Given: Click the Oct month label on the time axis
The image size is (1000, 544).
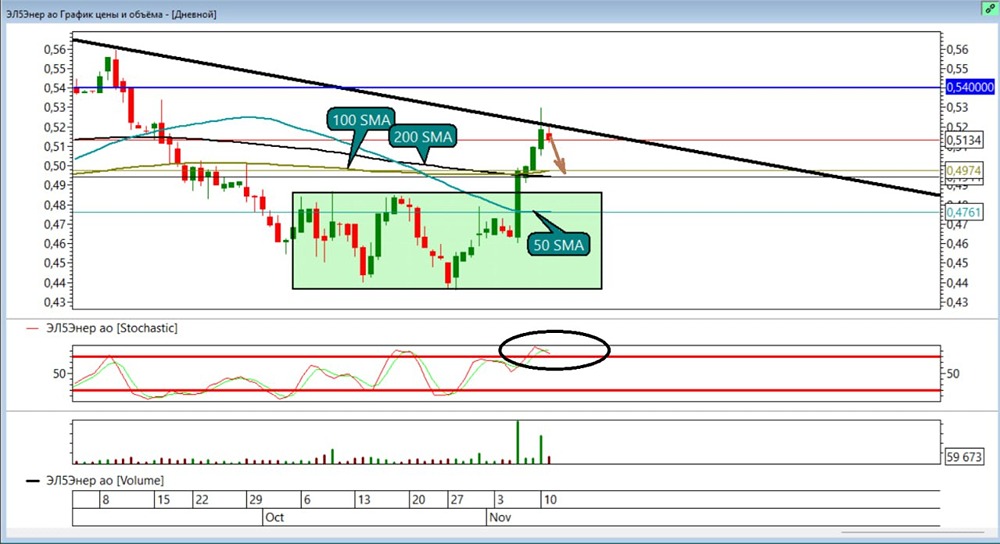Looking at the screenshot, I should pyautogui.click(x=275, y=518).
